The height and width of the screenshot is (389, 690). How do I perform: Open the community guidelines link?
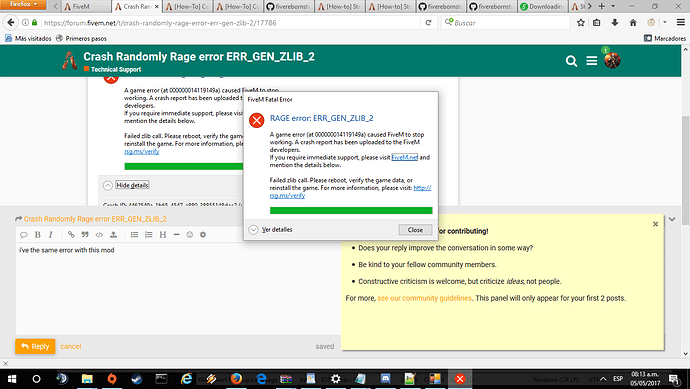coord(424,298)
